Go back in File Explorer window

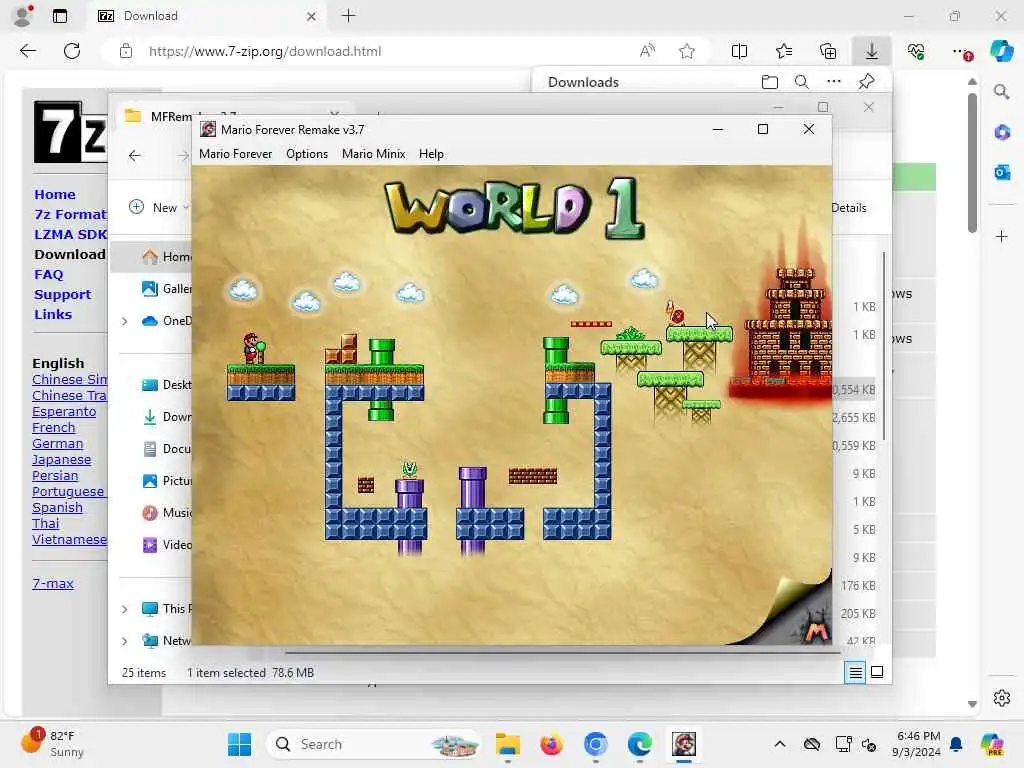[x=135, y=155]
